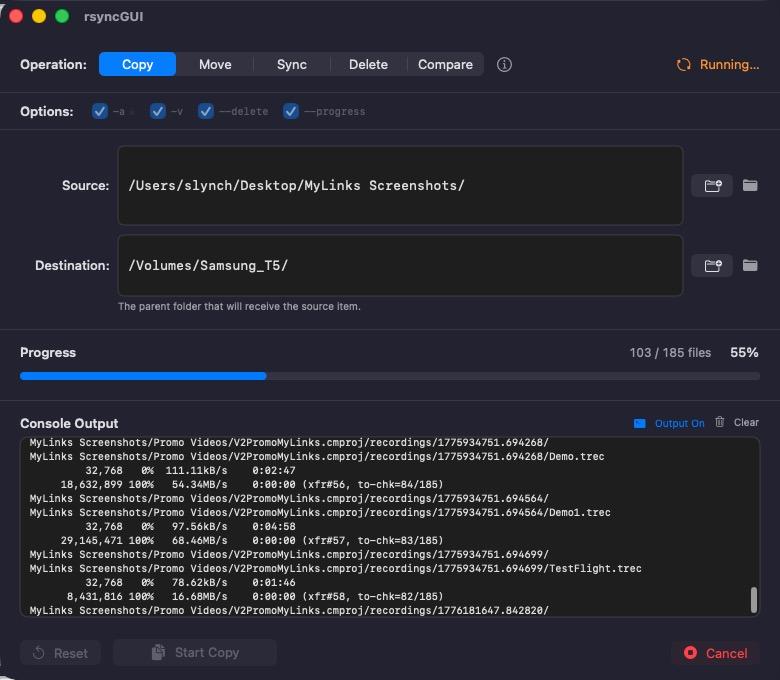Toggle the --progress checkbox

point(291,111)
